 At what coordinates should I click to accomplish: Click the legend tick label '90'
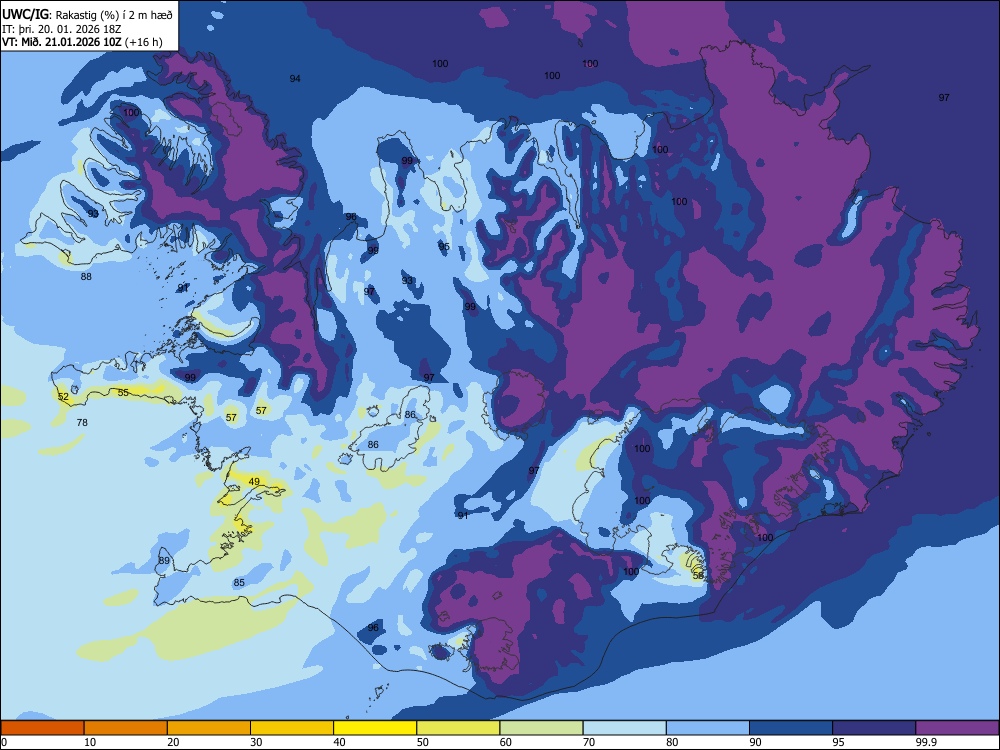point(755,742)
